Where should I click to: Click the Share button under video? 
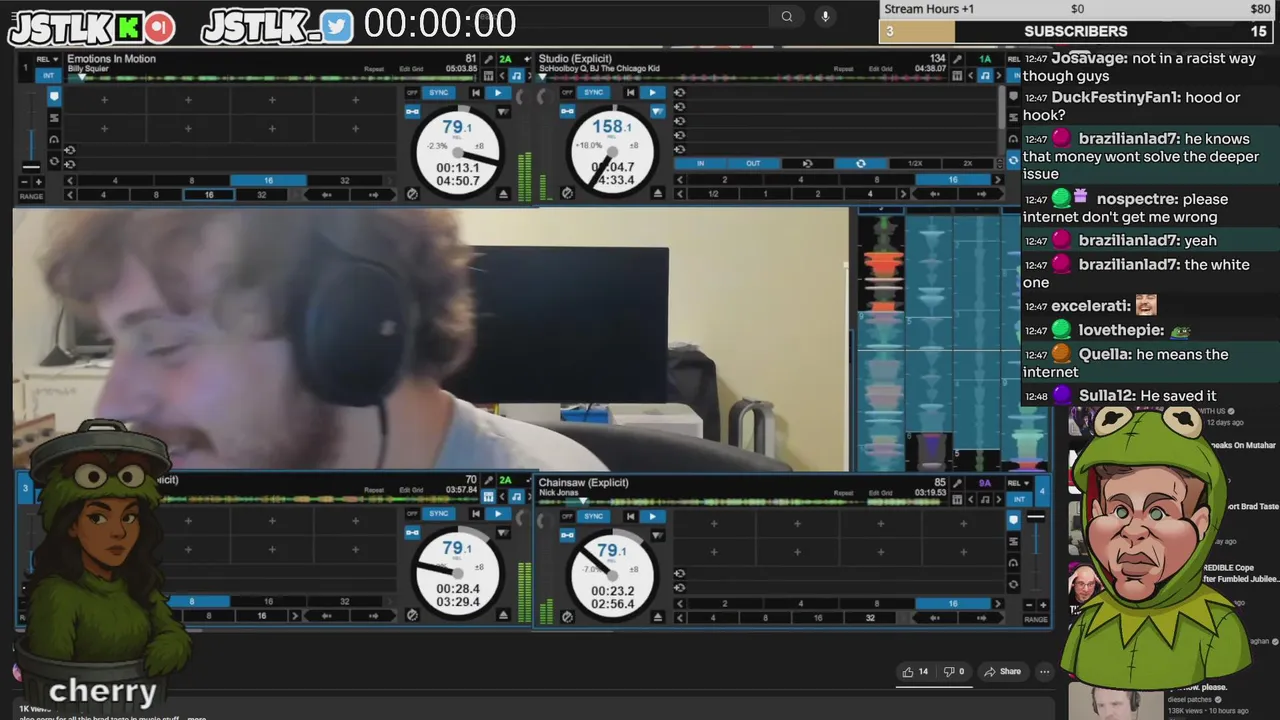[1002, 672]
